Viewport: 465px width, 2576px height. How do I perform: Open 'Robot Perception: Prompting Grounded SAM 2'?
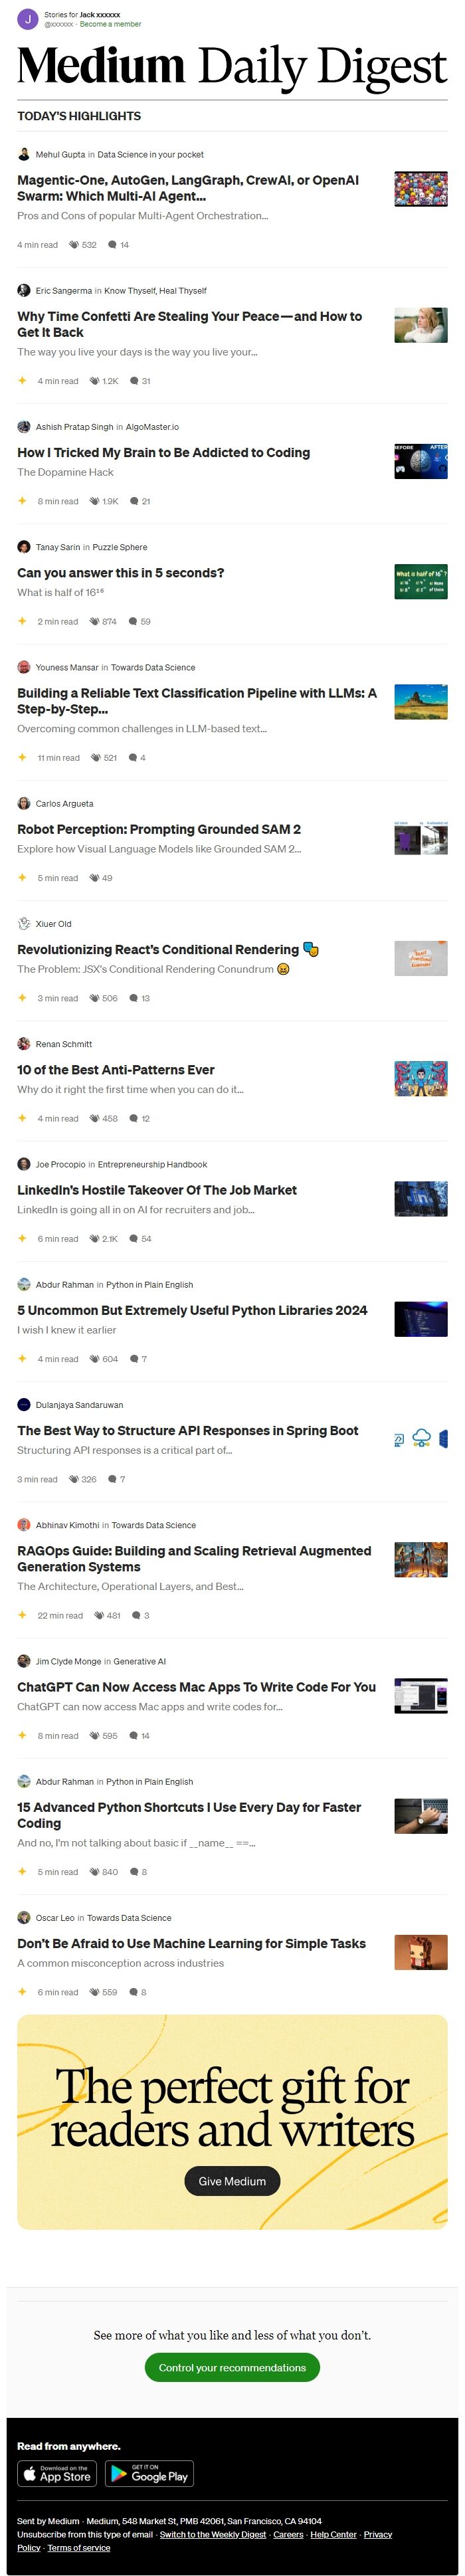point(159,829)
